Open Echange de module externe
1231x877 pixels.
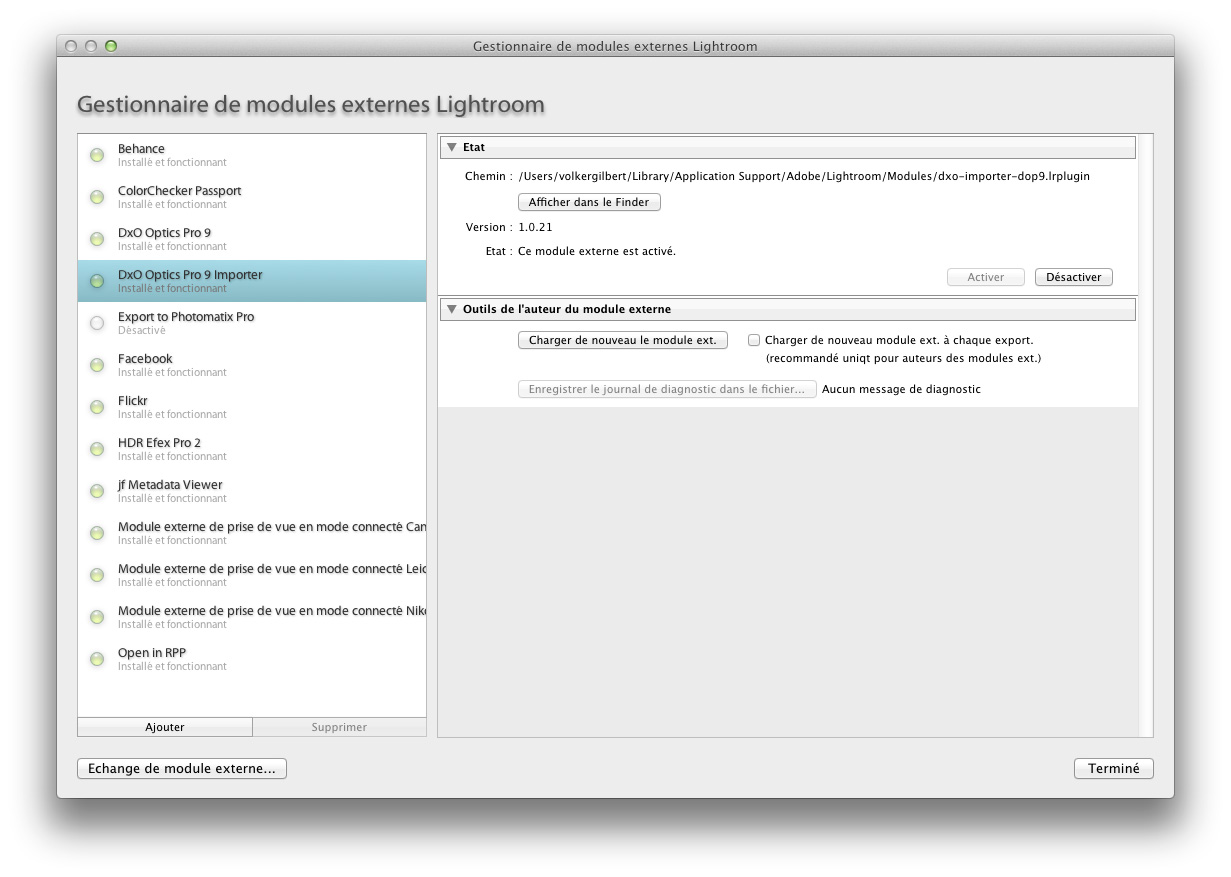pyautogui.click(x=182, y=769)
